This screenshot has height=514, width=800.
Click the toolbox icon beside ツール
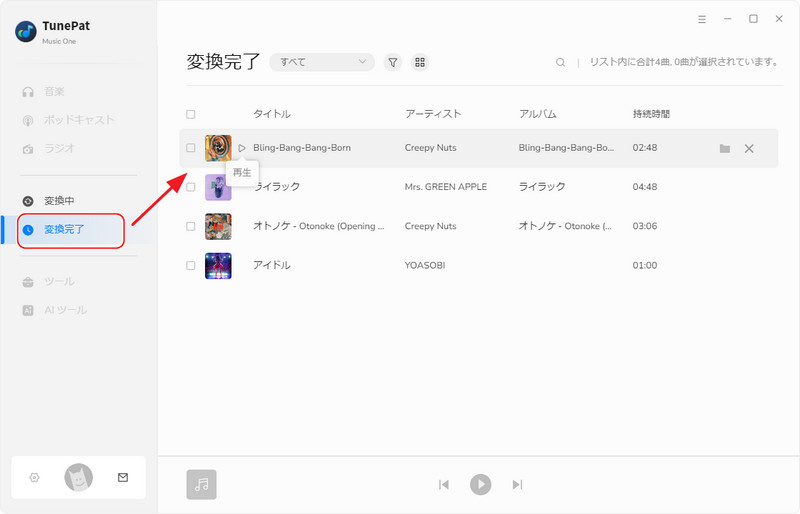coord(28,282)
